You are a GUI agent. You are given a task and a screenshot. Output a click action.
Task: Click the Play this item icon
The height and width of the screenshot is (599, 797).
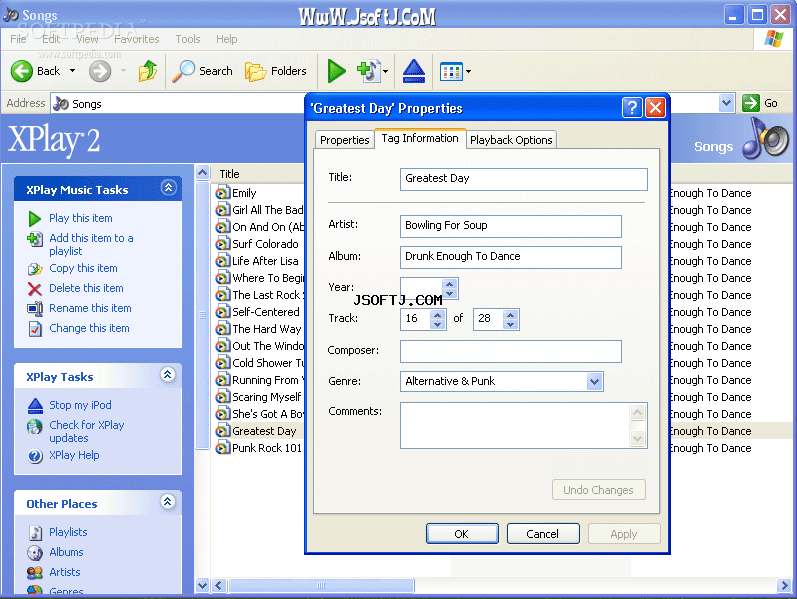[35, 219]
